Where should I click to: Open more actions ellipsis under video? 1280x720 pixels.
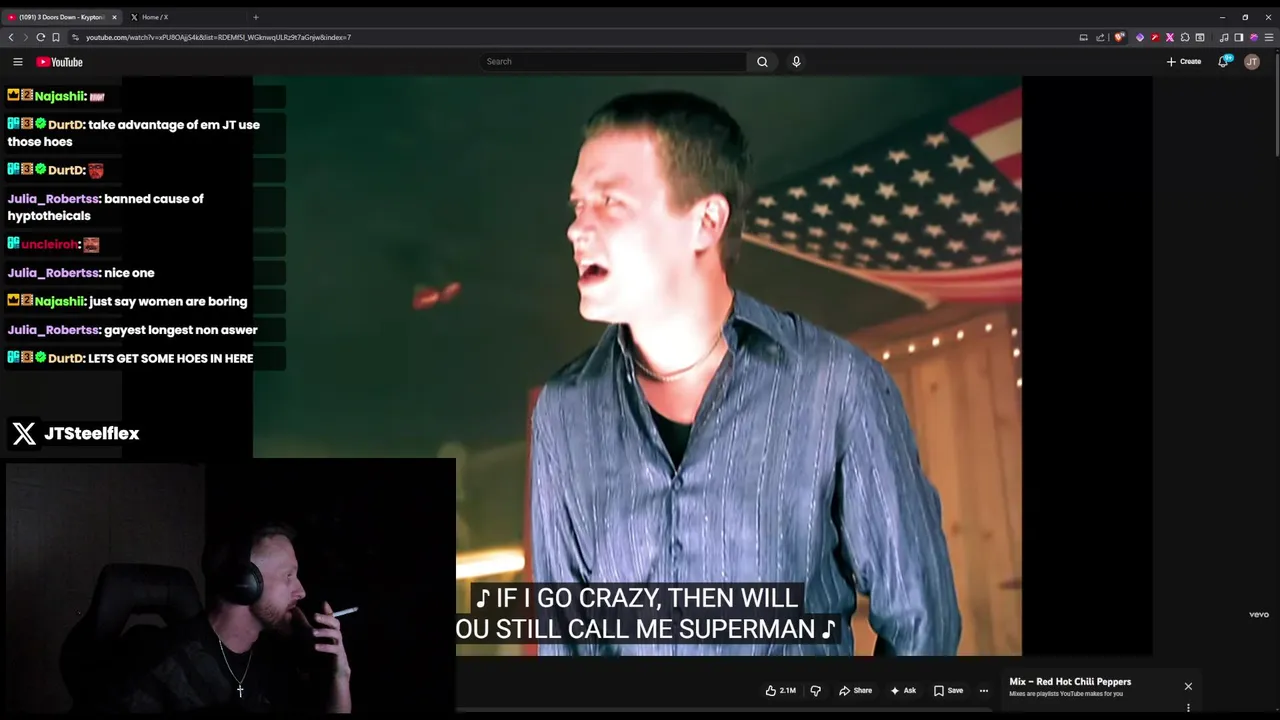tap(984, 690)
